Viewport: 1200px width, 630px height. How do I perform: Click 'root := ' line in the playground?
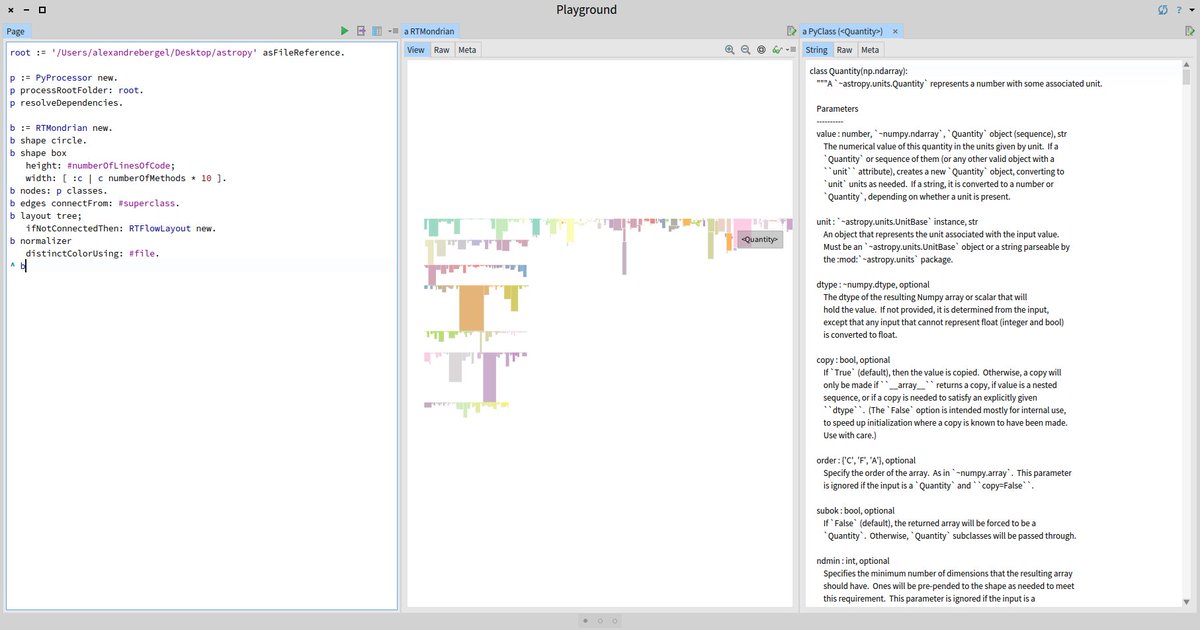177,51
